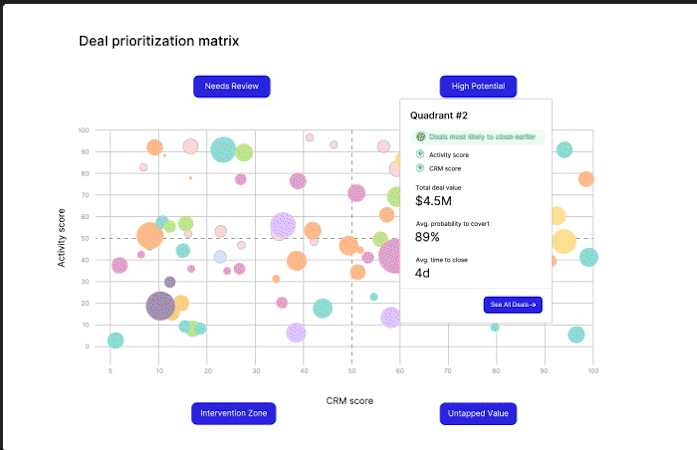
Task: Select the green bubble beside the top teal bubble
Action: point(244,153)
